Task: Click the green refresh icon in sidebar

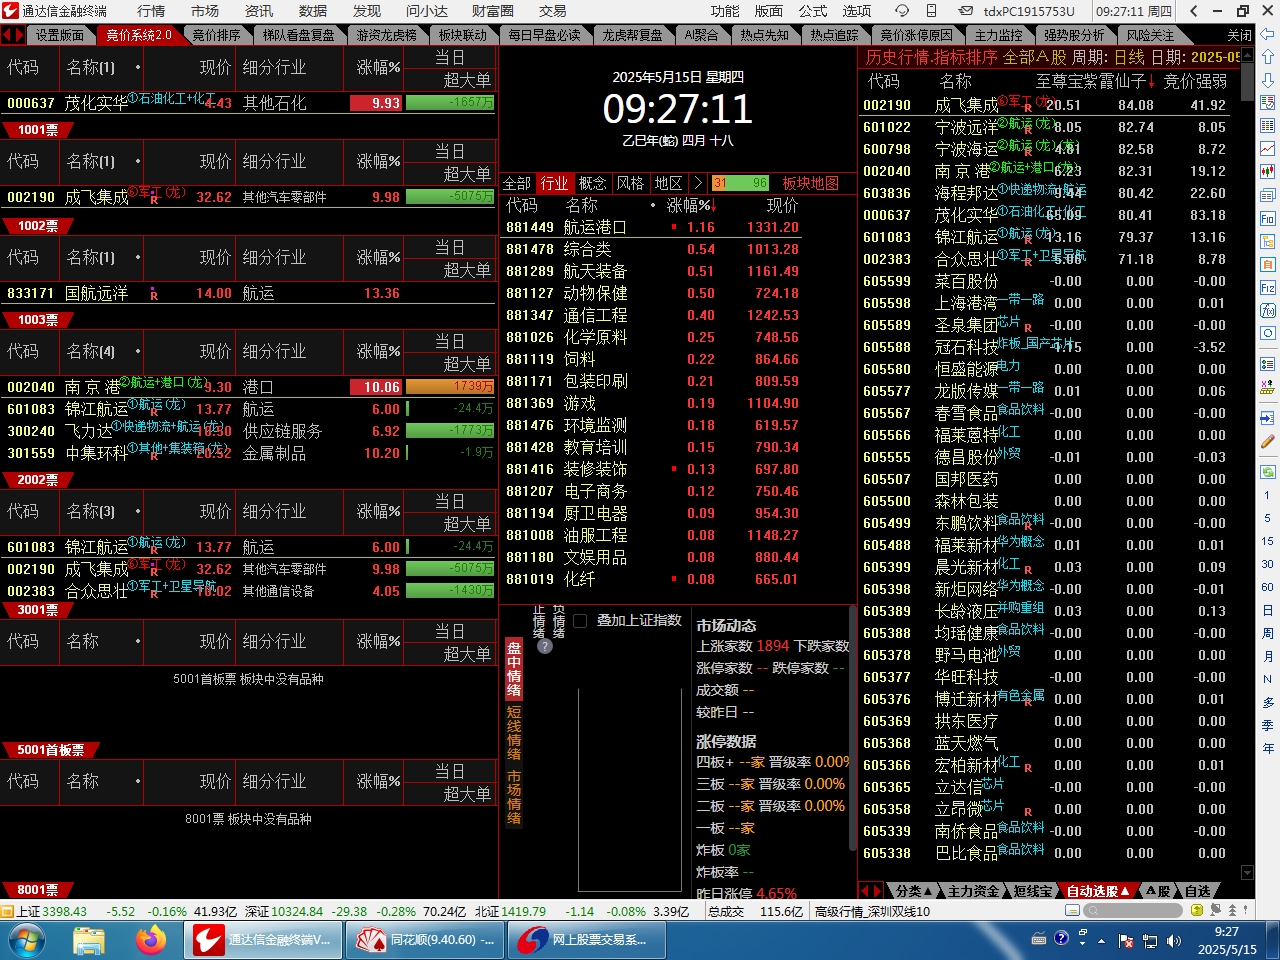Action: [1268, 471]
